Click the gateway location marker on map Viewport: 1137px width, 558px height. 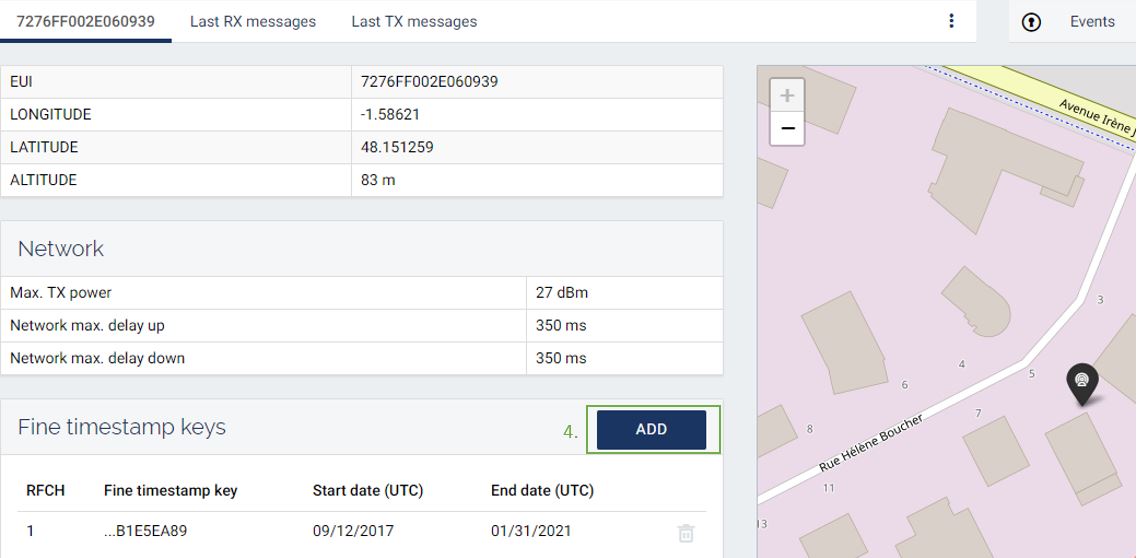click(x=1081, y=383)
